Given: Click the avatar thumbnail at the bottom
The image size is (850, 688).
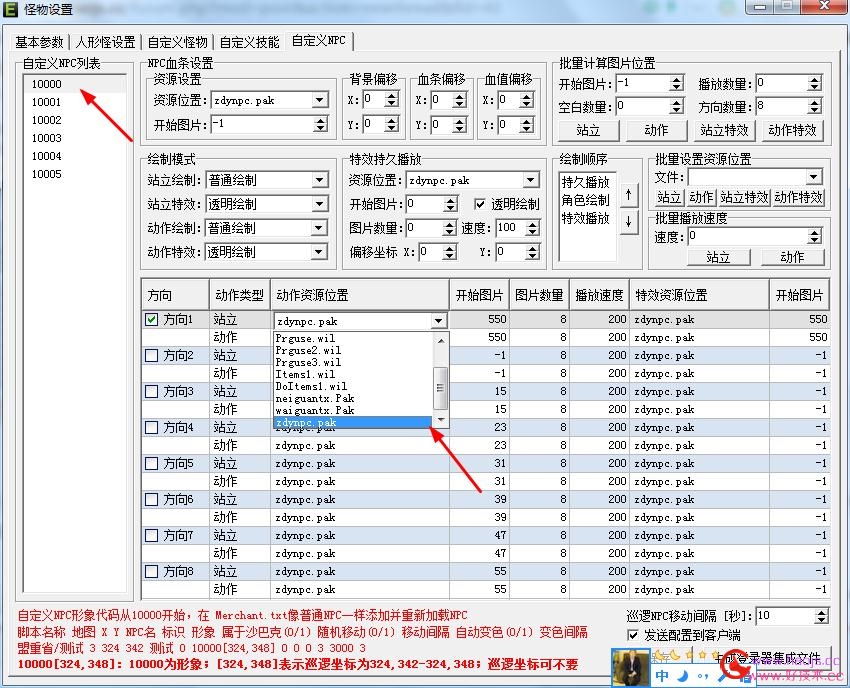Looking at the screenshot, I should click(x=630, y=668).
